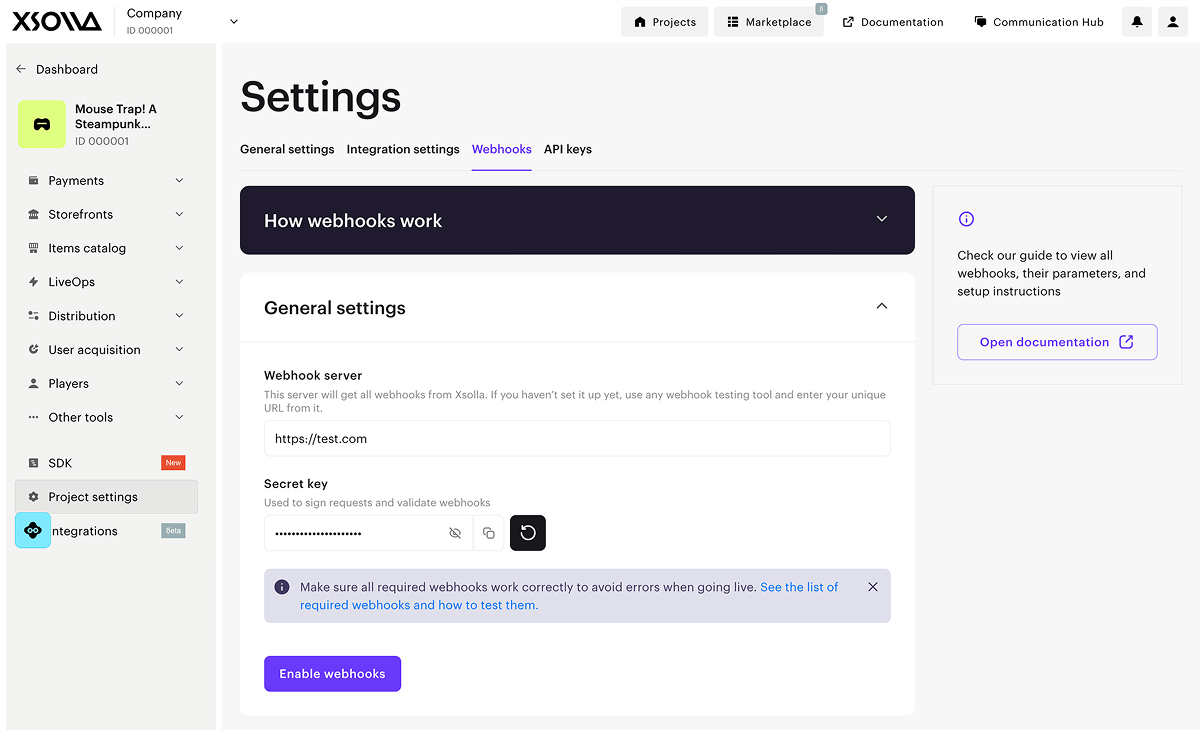The image size is (1200, 730).
Task: Switch to the Integration settings tab
Action: 403,149
